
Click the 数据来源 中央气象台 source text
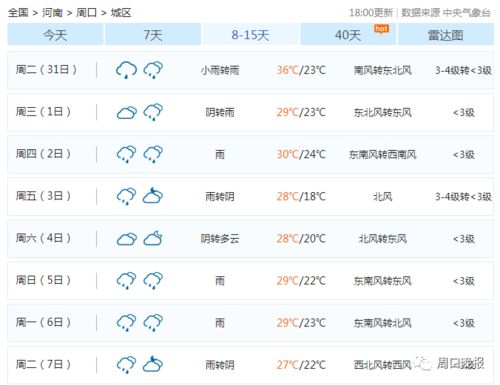click(x=446, y=13)
